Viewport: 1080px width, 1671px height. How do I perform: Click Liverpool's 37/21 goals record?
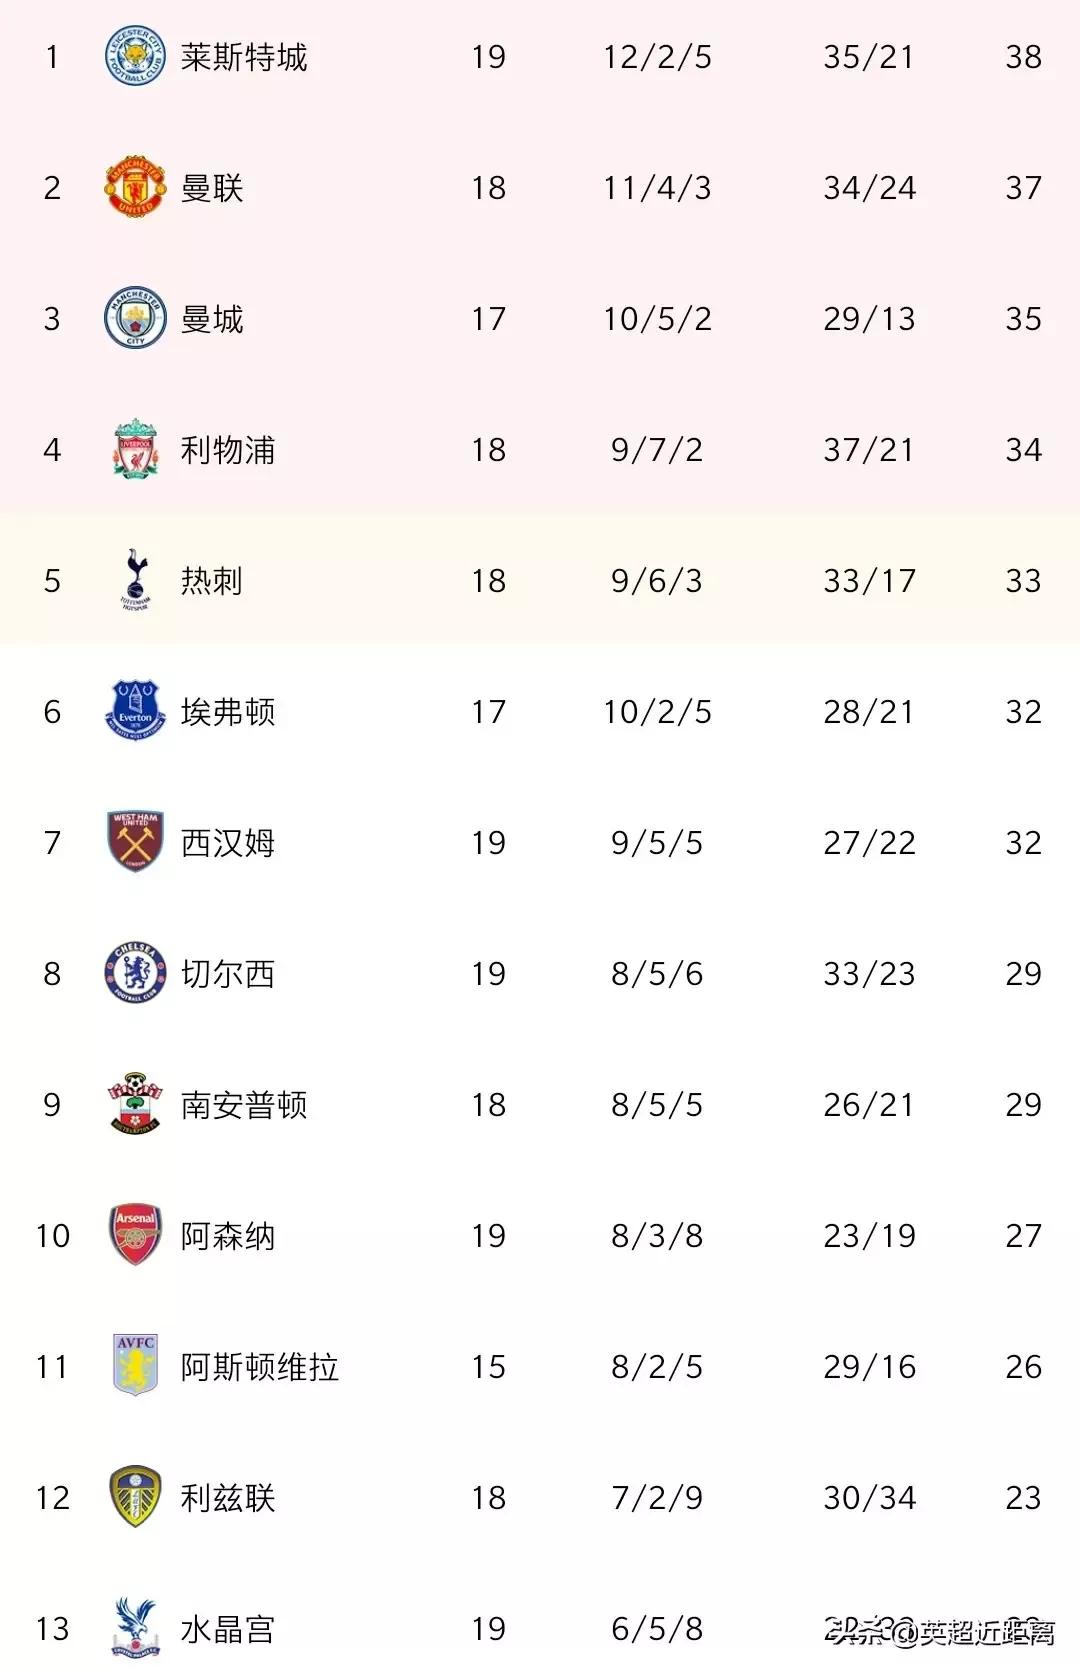point(868,450)
